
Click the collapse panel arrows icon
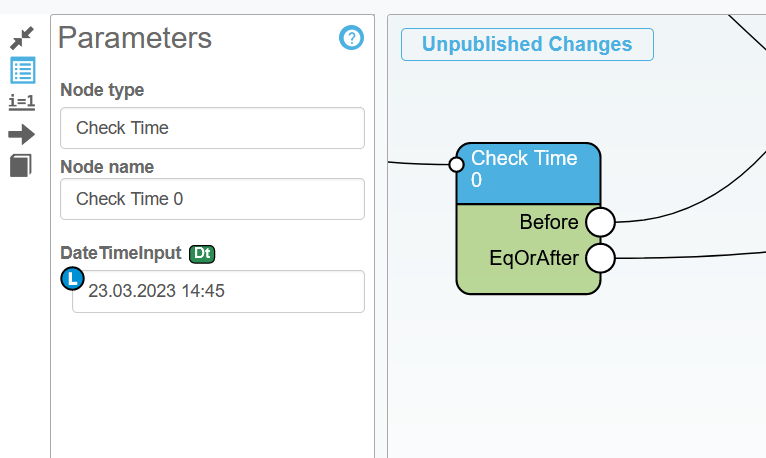pyautogui.click(x=22, y=39)
